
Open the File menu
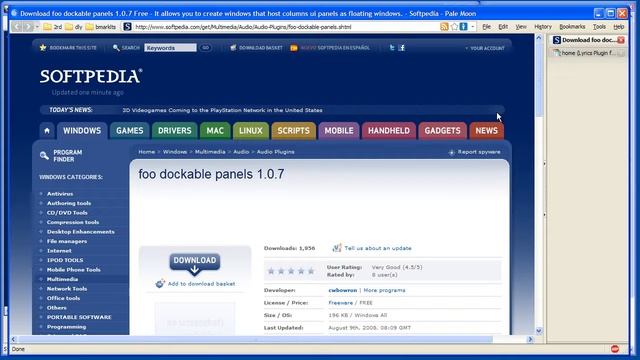click(x=487, y=27)
